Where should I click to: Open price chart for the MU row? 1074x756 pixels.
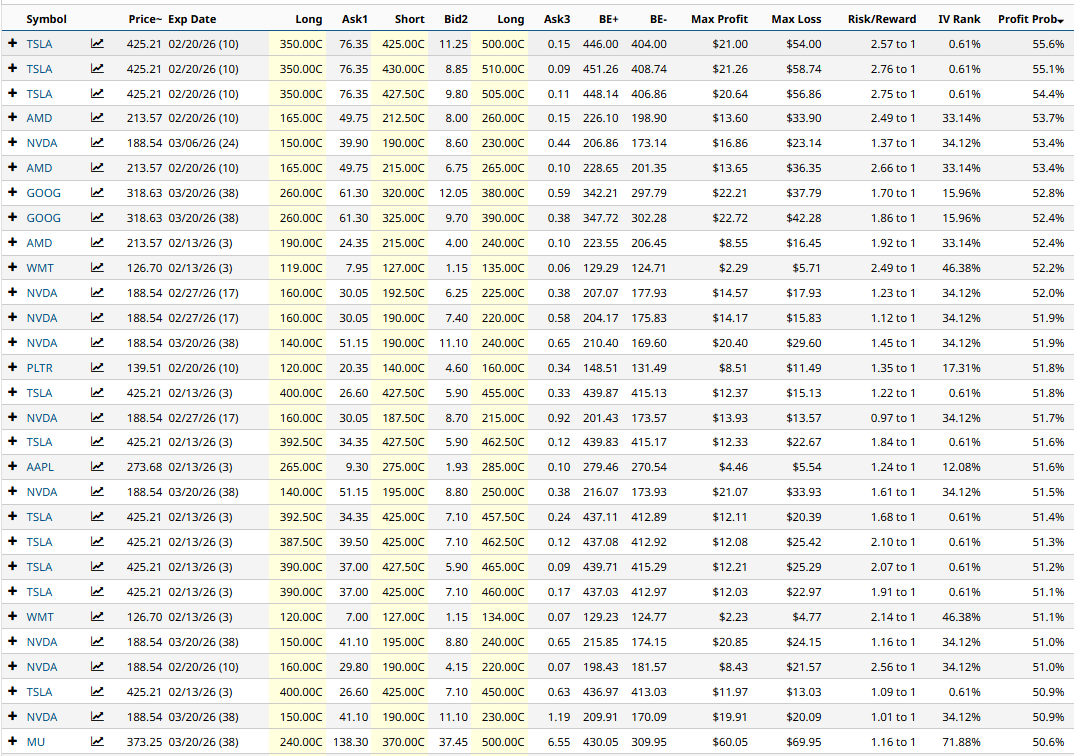(97, 742)
